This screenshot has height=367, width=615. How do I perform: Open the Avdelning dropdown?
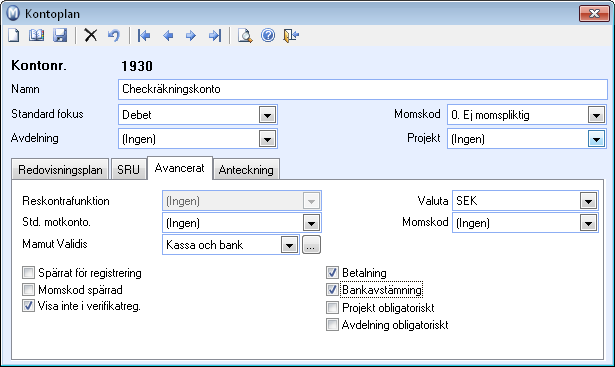pos(267,139)
